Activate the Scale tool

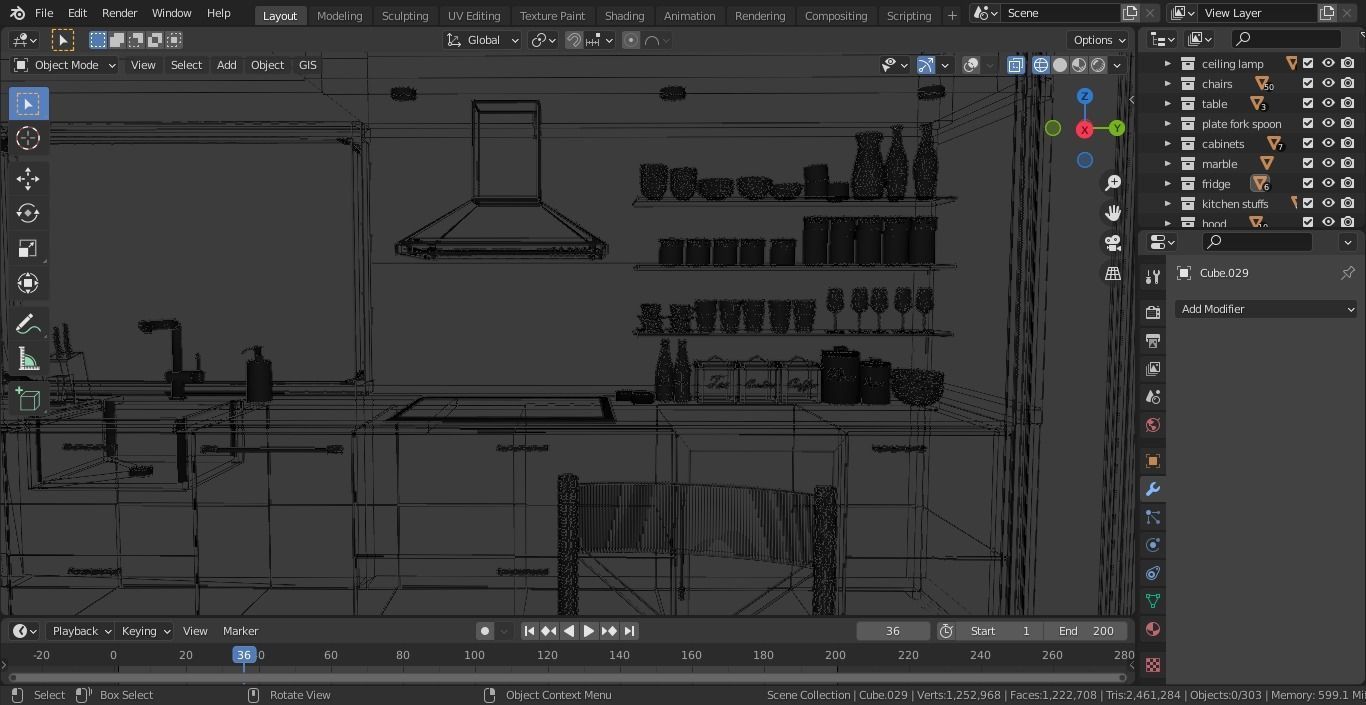(28, 248)
